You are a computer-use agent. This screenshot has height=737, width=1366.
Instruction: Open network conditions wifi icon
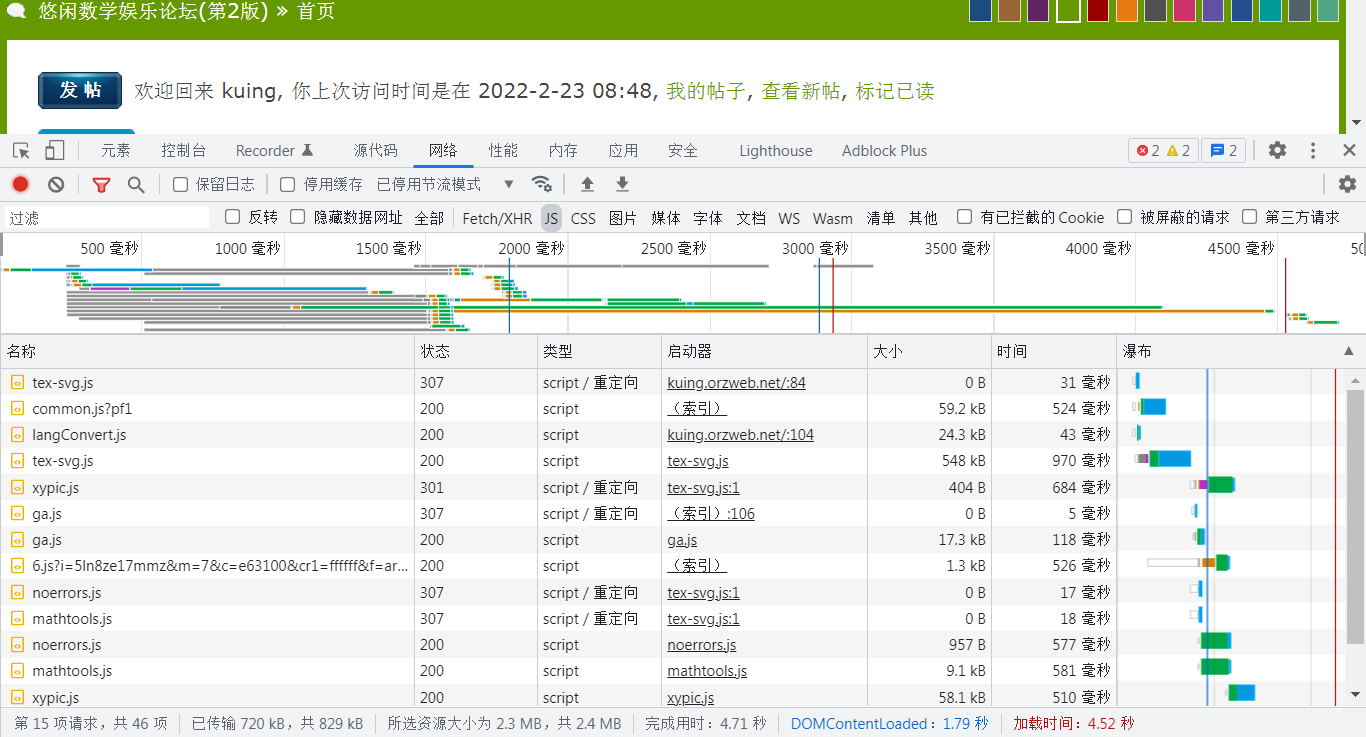[x=541, y=184]
